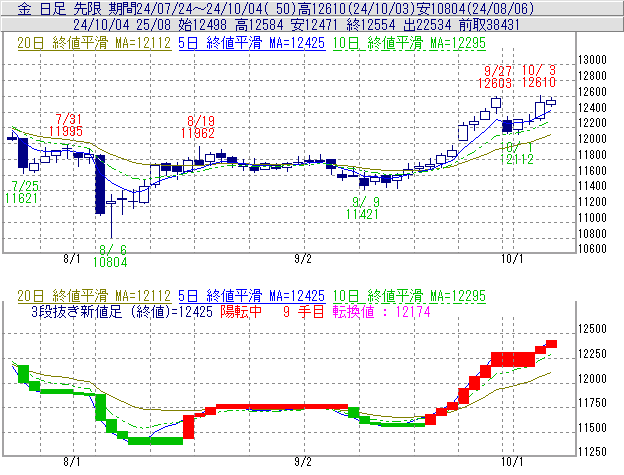
Task: Select the green 7/25 11621 low label
Action: tap(21, 192)
